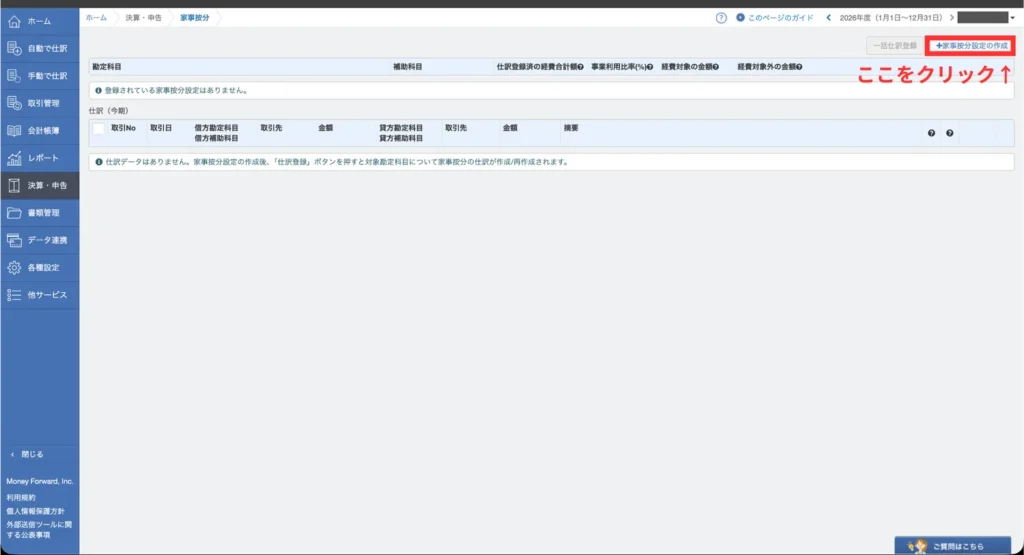The height and width of the screenshot is (555, 1024).
Task: Open 取引管理 via its sidebar icon
Action: tap(14, 103)
